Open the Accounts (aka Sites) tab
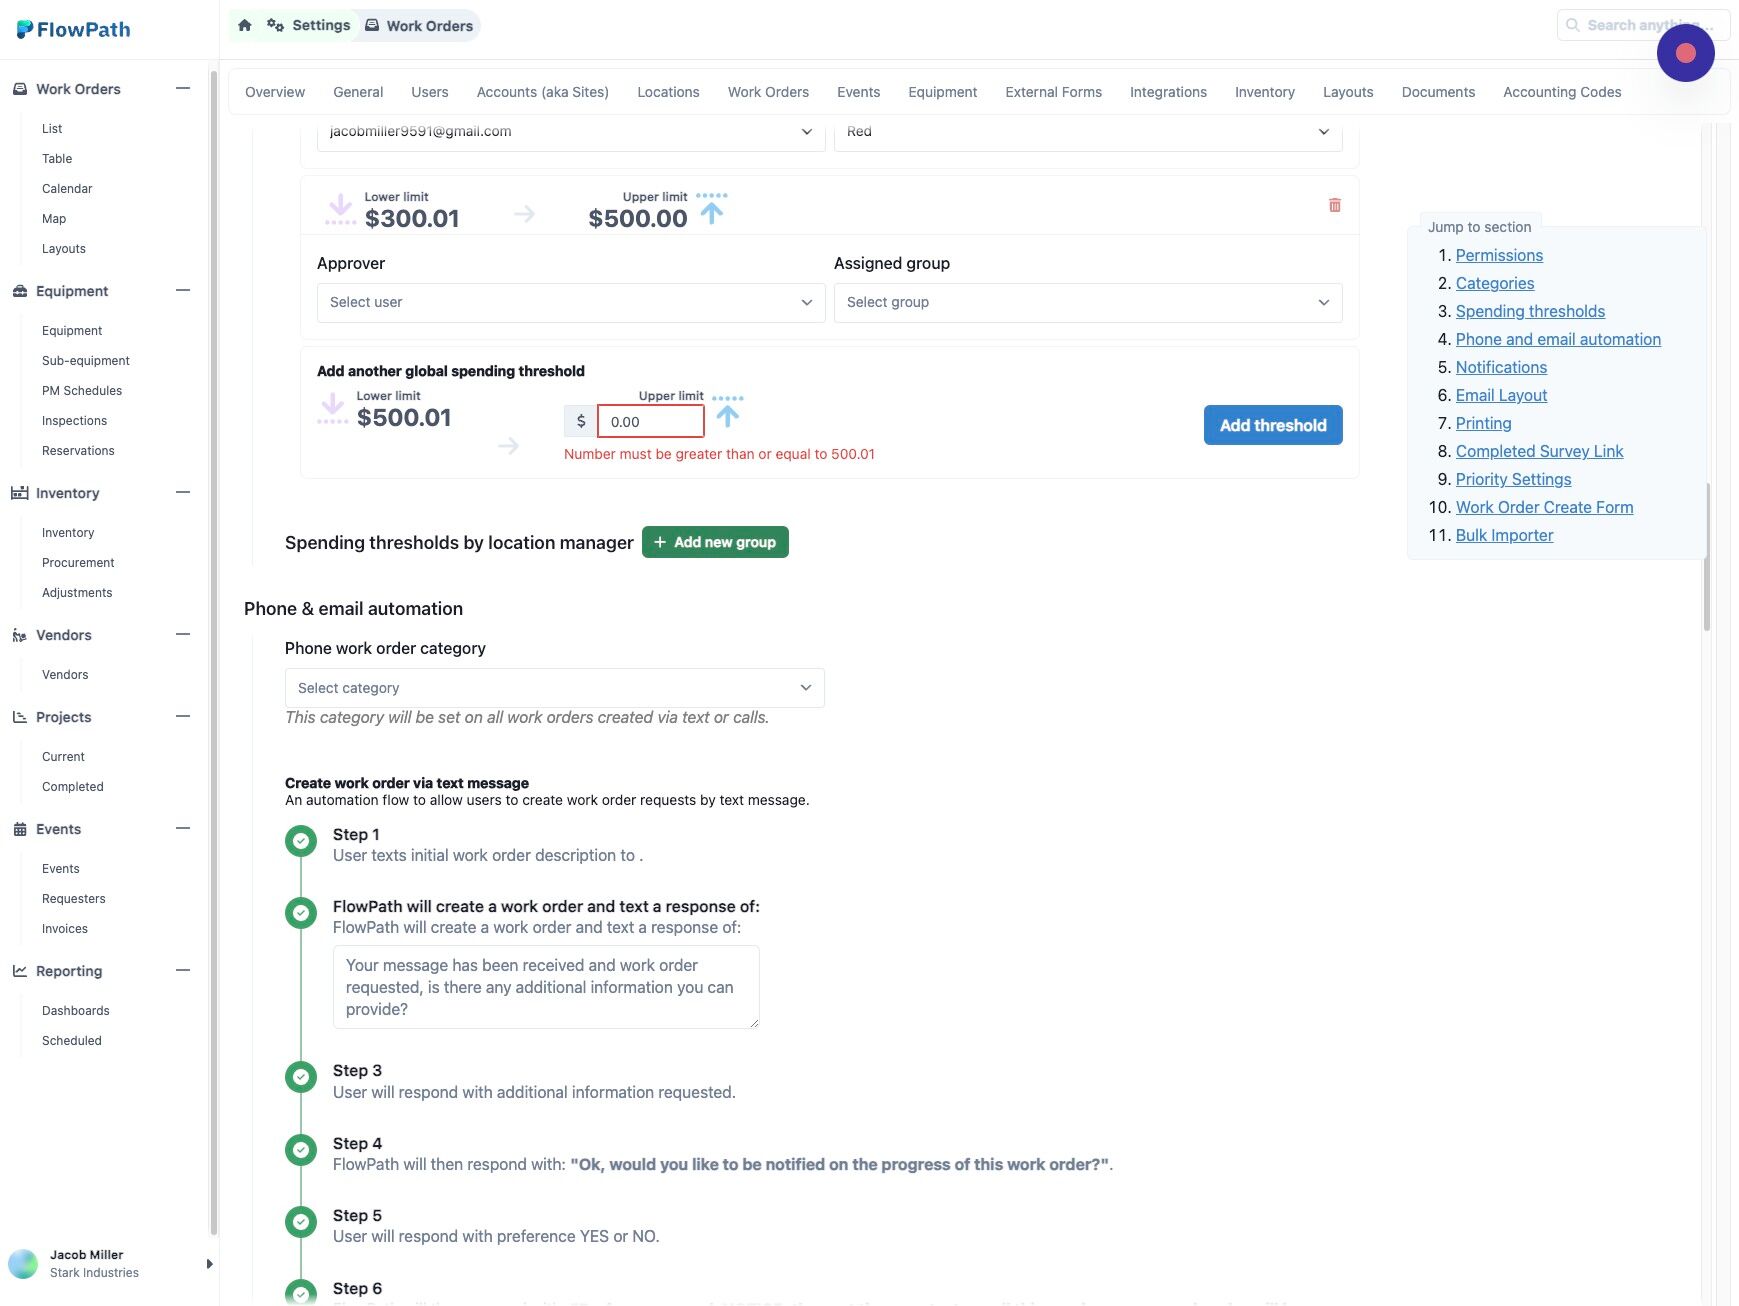 click(x=543, y=92)
